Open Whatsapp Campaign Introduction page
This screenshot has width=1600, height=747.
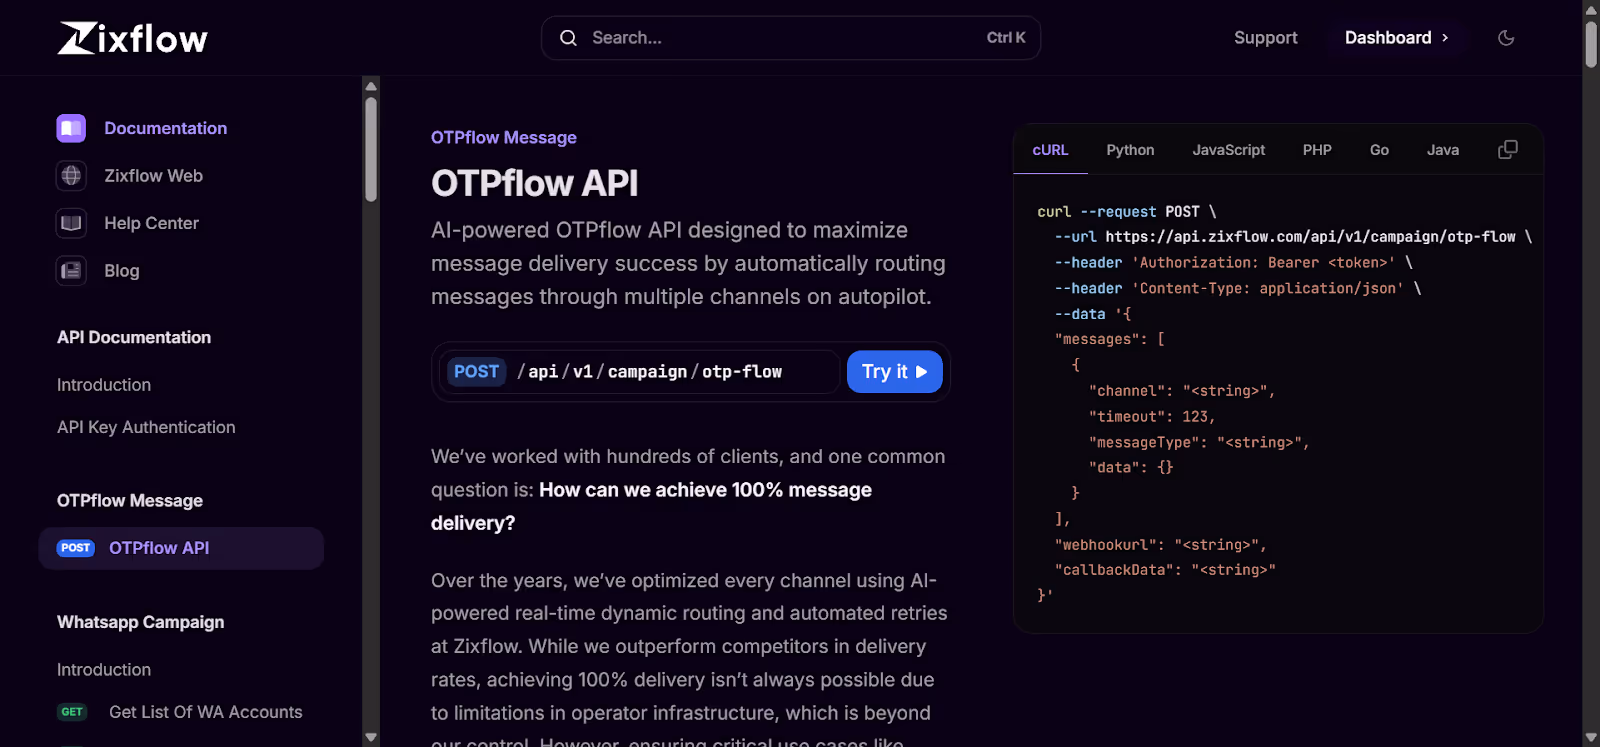[x=104, y=670]
